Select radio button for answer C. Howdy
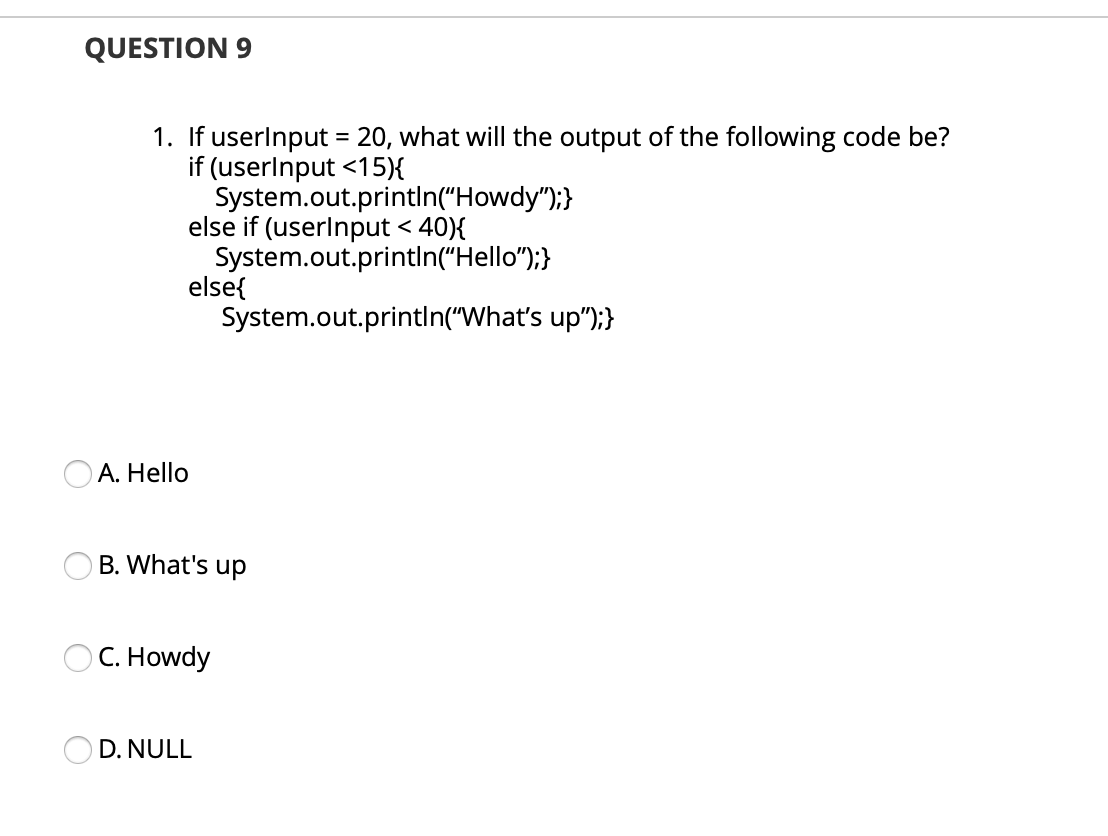Screen dimensions: 1108x836 click(78, 659)
